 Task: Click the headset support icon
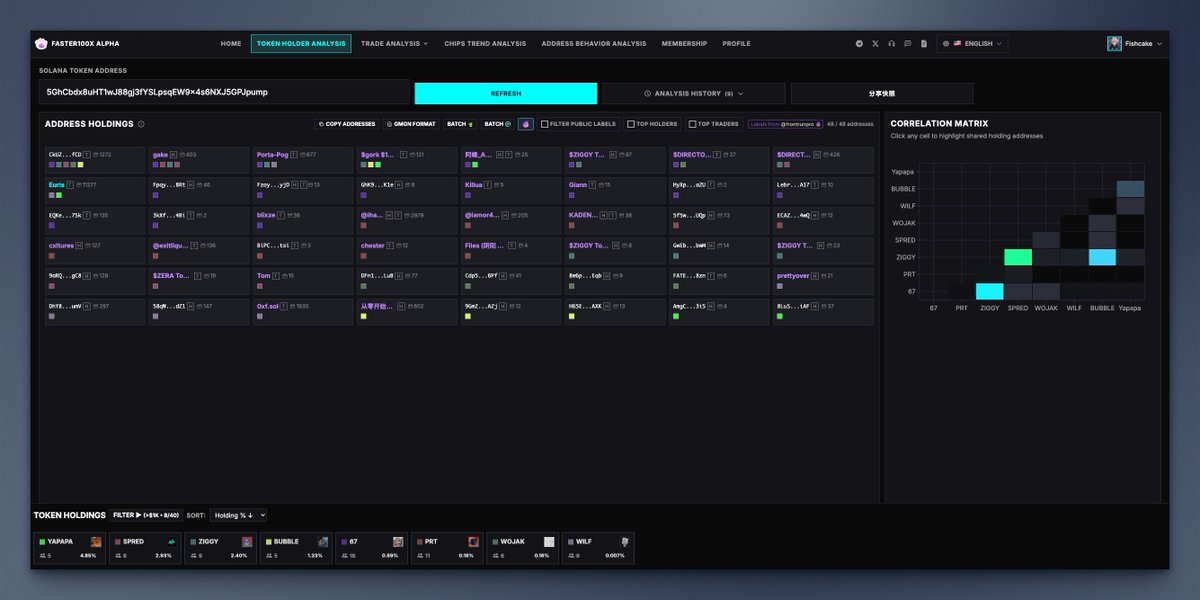pos(892,43)
